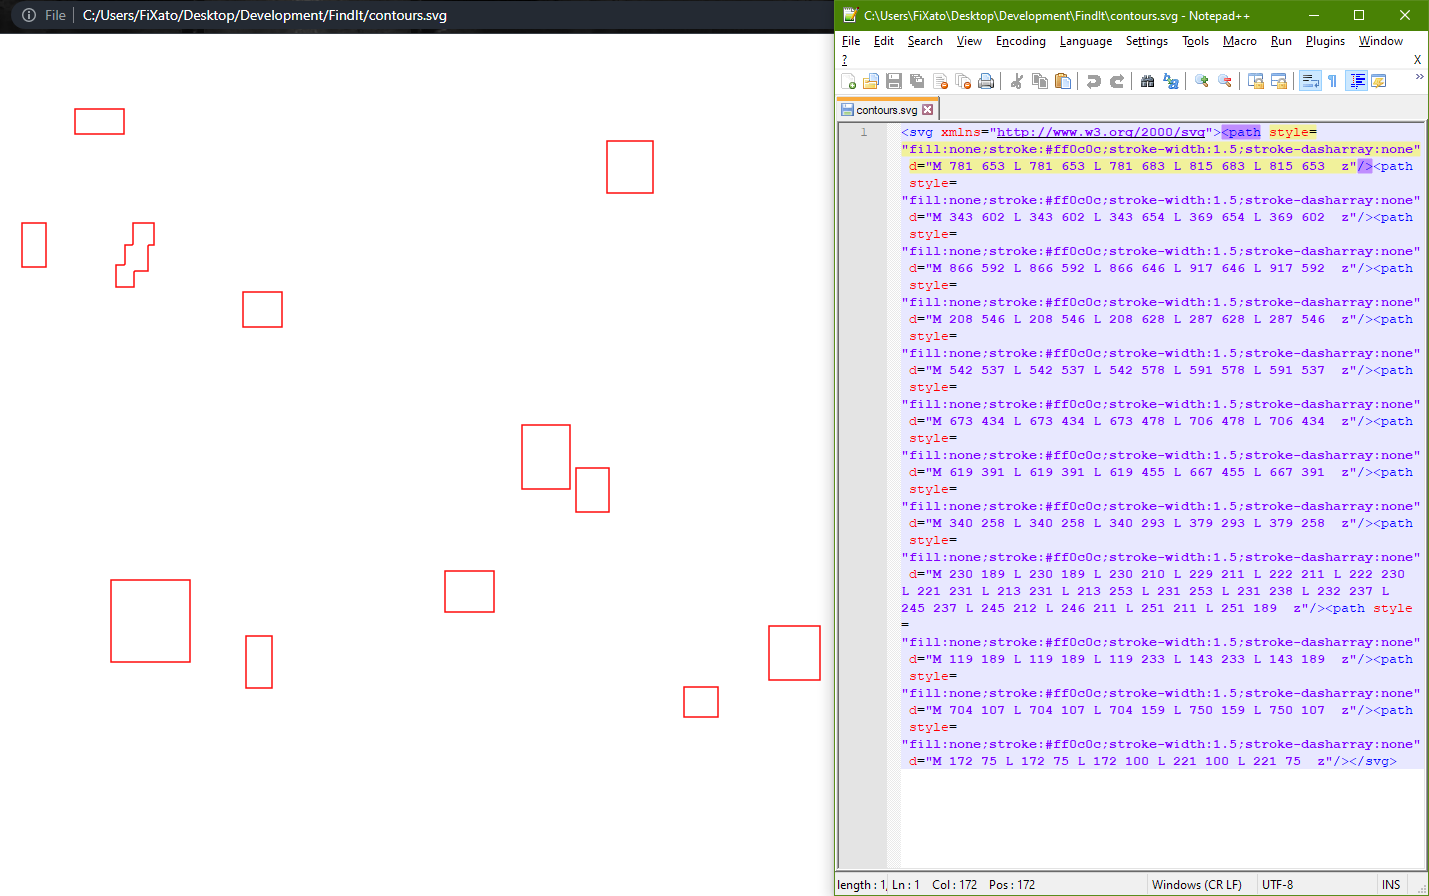Open the Plugins menu
Image resolution: width=1429 pixels, height=896 pixels.
1325,41
